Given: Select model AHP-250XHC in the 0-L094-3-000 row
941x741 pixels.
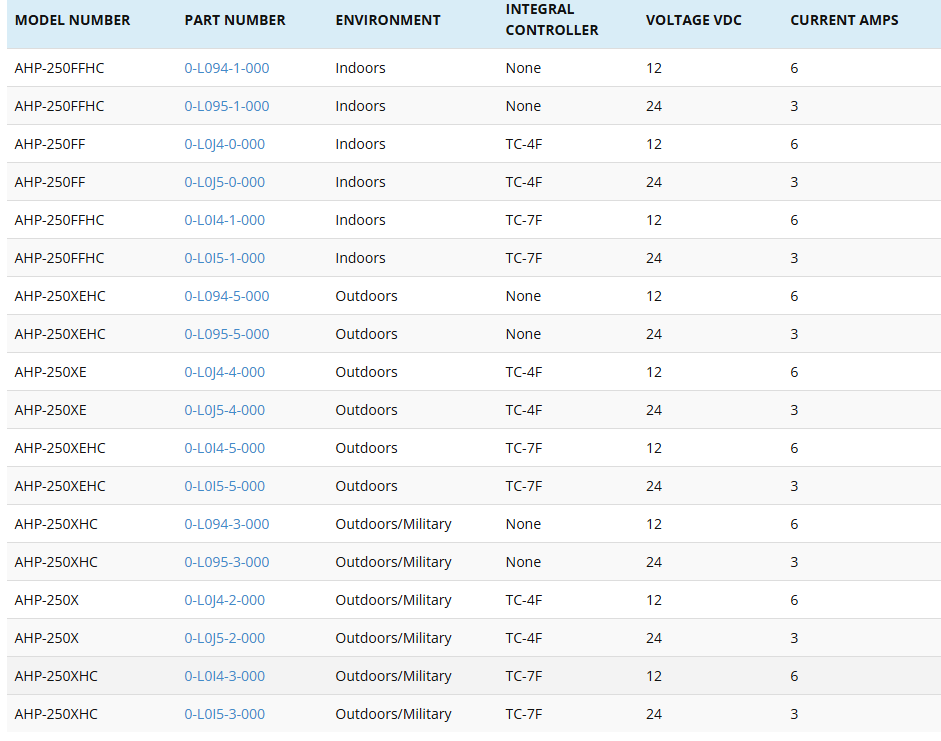Looking at the screenshot, I should pos(56,524).
